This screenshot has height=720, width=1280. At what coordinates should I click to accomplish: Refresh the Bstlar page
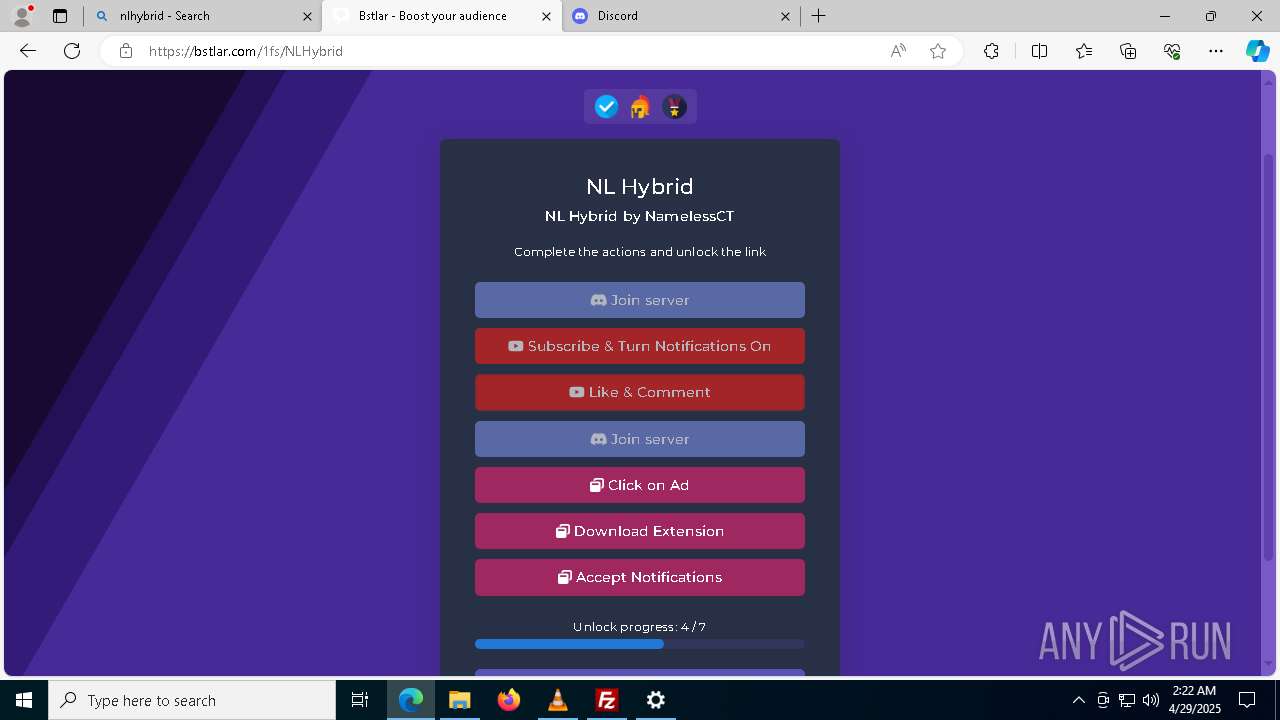point(72,51)
